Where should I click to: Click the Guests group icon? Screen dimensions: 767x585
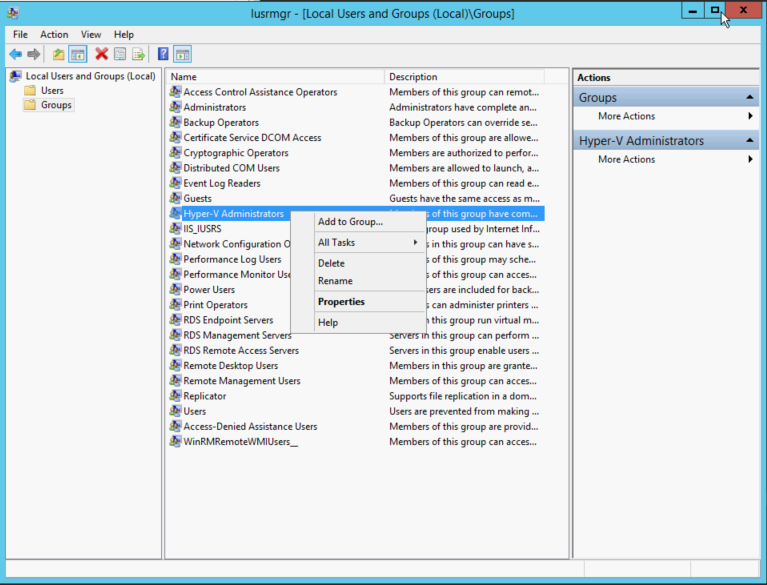175,198
